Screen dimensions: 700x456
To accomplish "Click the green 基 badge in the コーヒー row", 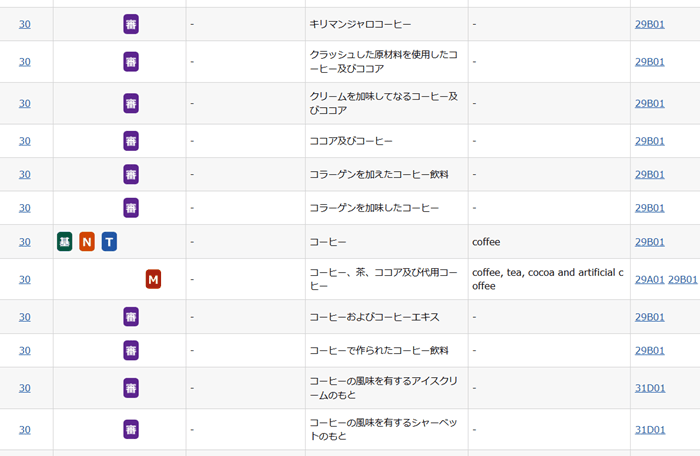I will (x=65, y=242).
